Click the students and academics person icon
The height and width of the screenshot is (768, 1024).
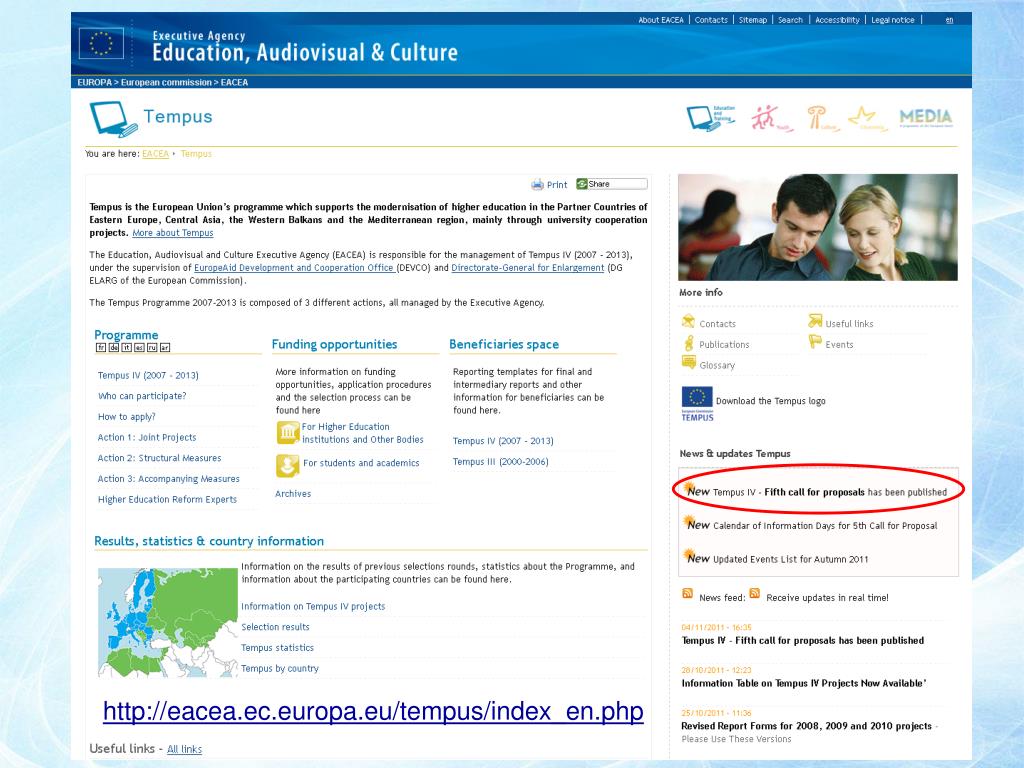click(288, 465)
